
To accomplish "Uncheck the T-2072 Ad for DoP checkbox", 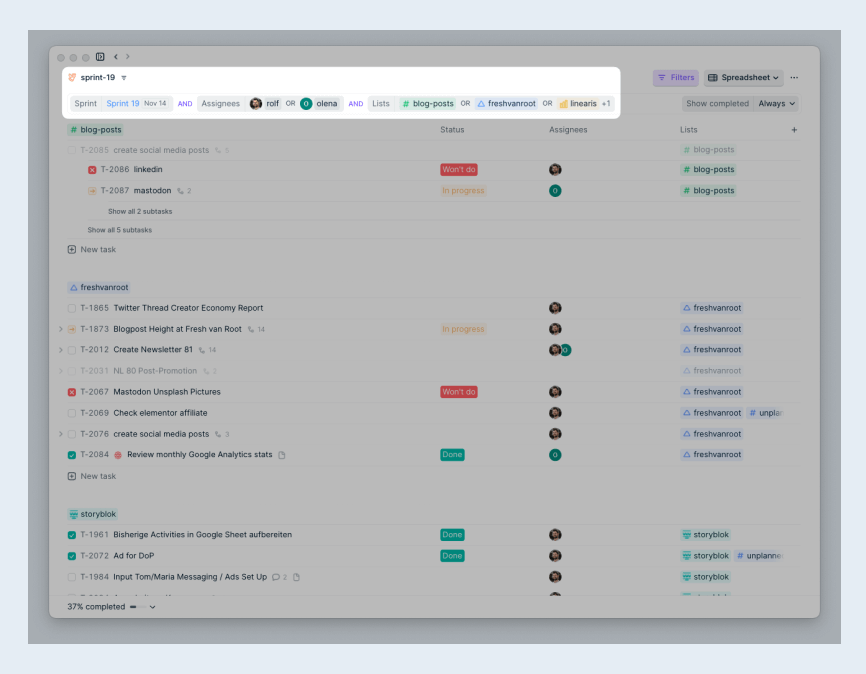I will [72, 556].
